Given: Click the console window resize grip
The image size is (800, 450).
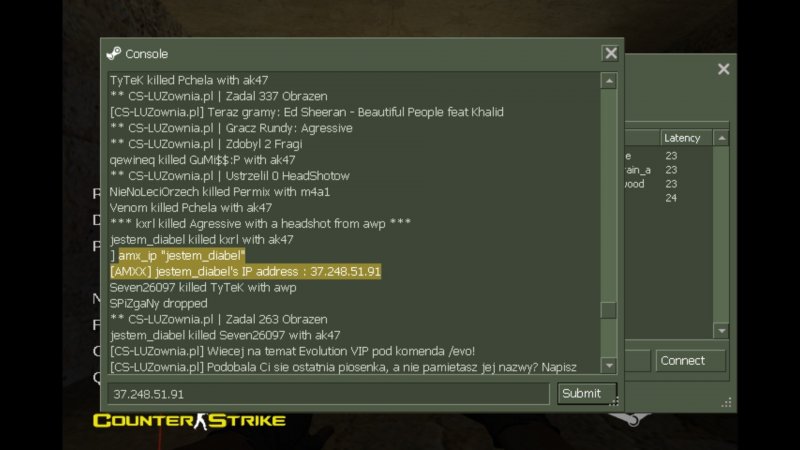Looking at the screenshot, I should point(615,402).
